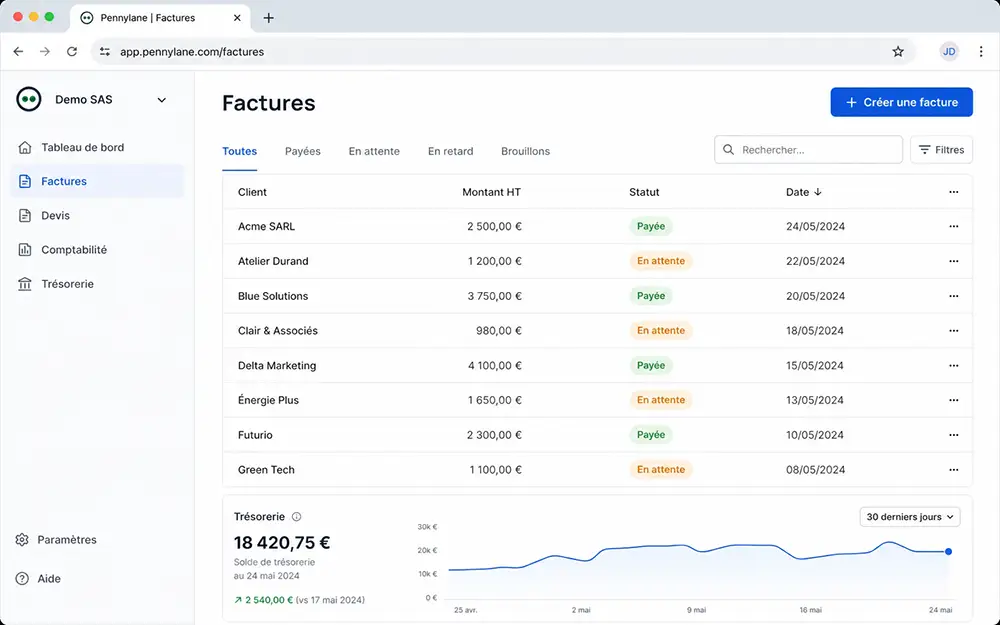The width and height of the screenshot is (1000, 625).
Task: Switch to the Toutes tab
Action: coord(239,151)
